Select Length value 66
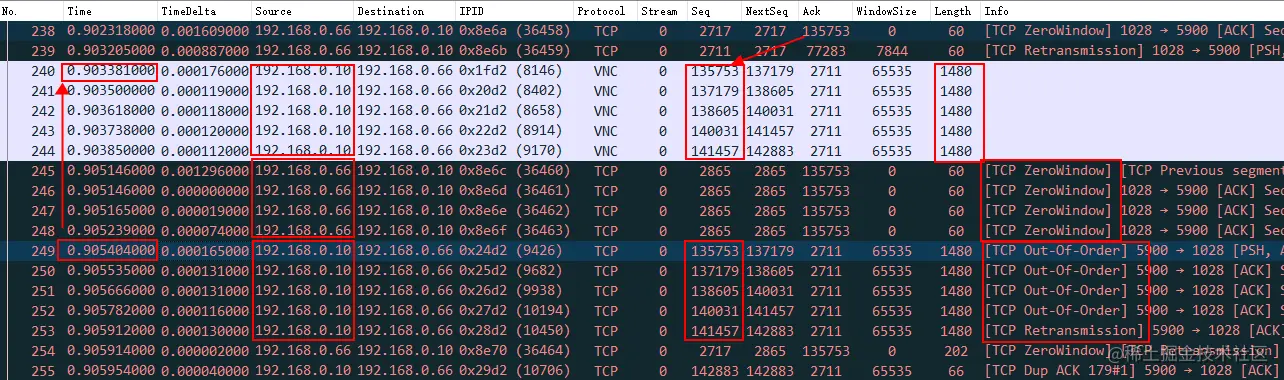 click(957, 371)
